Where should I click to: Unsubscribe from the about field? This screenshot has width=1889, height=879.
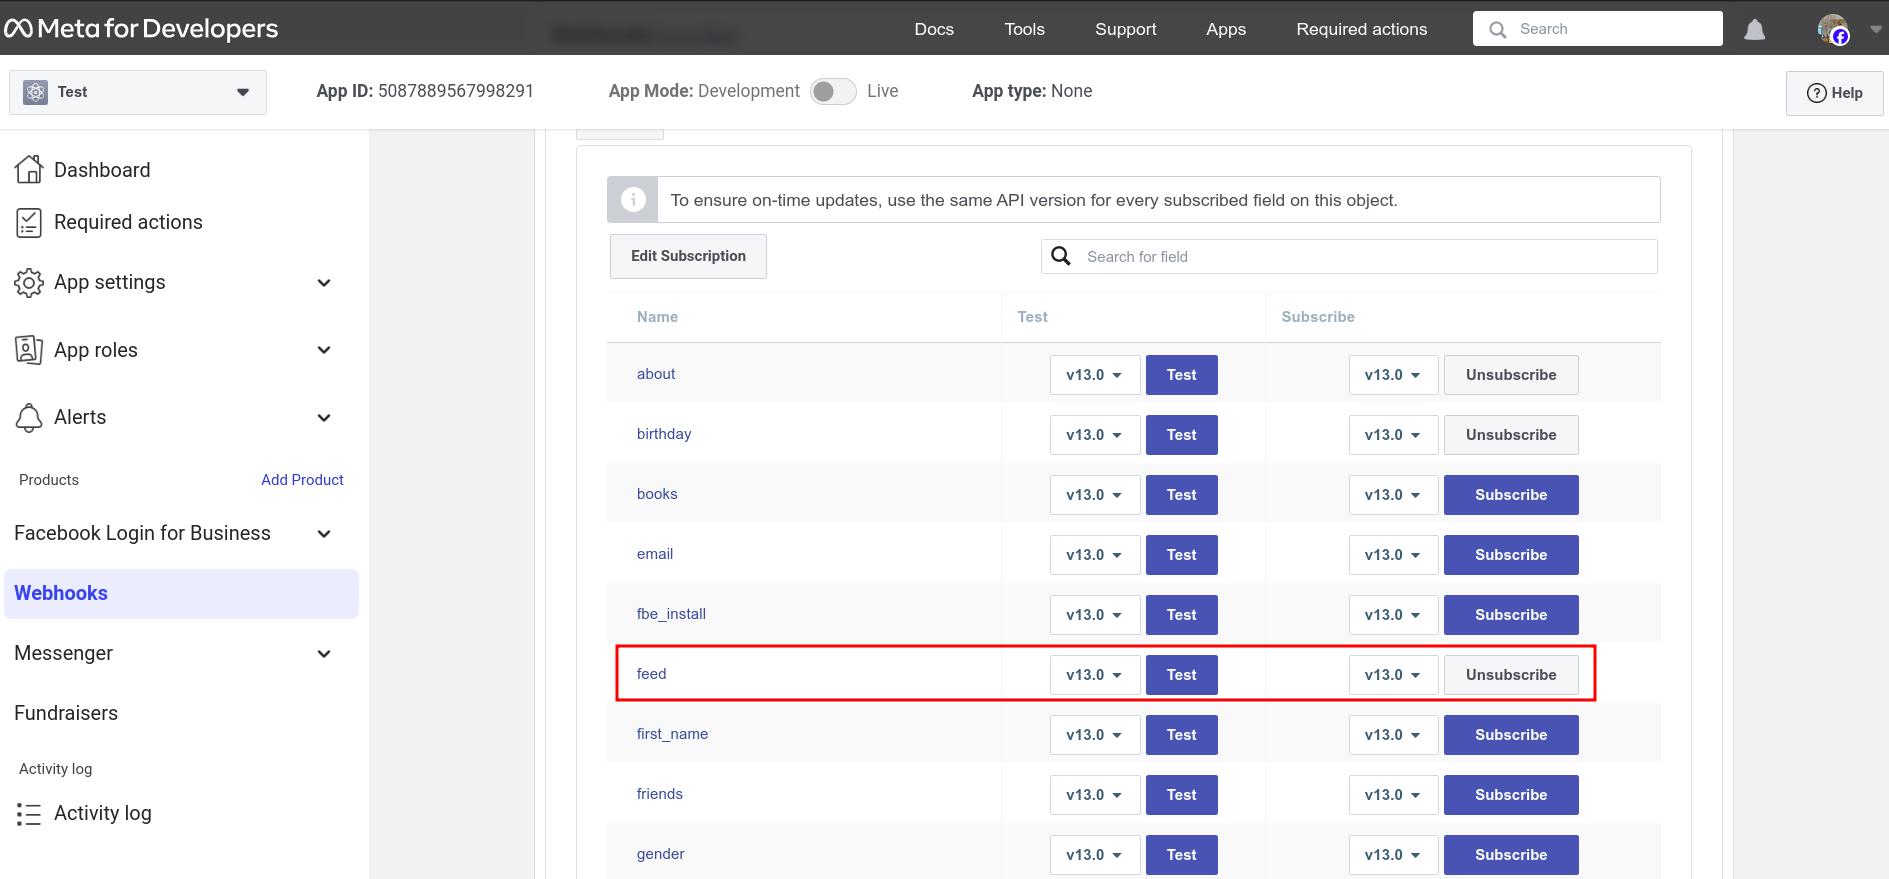click(x=1511, y=375)
